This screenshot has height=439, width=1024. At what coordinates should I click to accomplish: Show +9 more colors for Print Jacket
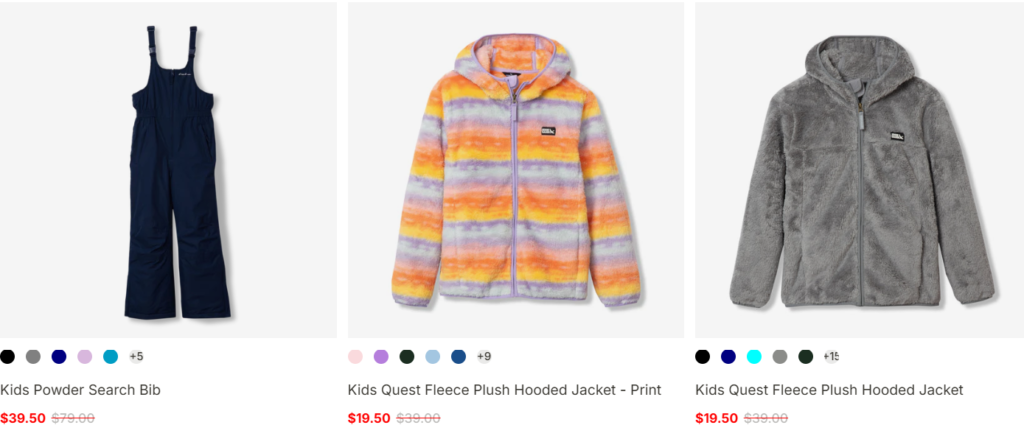[484, 357]
